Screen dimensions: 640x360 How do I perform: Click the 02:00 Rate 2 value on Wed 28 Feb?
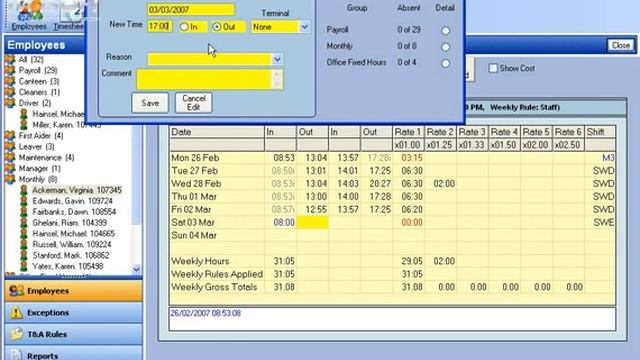pos(444,184)
